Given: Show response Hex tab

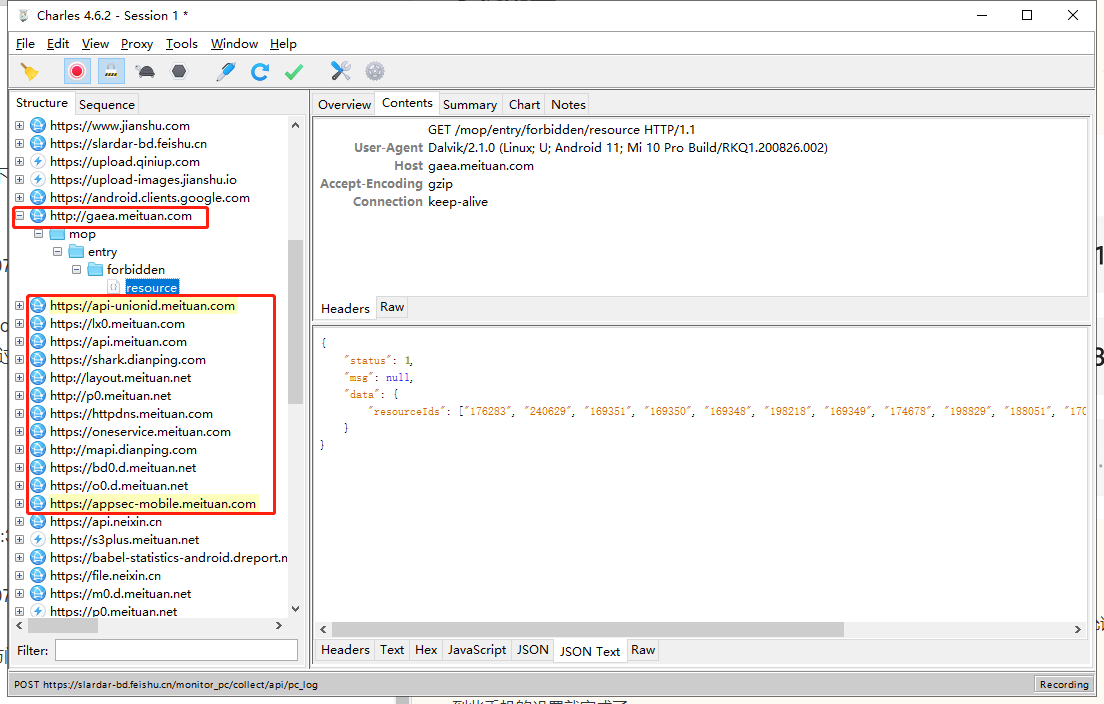Looking at the screenshot, I should [426, 650].
